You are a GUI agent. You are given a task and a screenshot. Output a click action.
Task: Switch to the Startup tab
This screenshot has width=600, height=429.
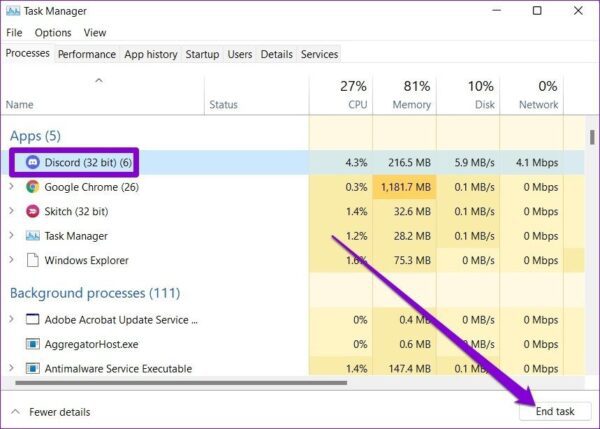coord(202,54)
